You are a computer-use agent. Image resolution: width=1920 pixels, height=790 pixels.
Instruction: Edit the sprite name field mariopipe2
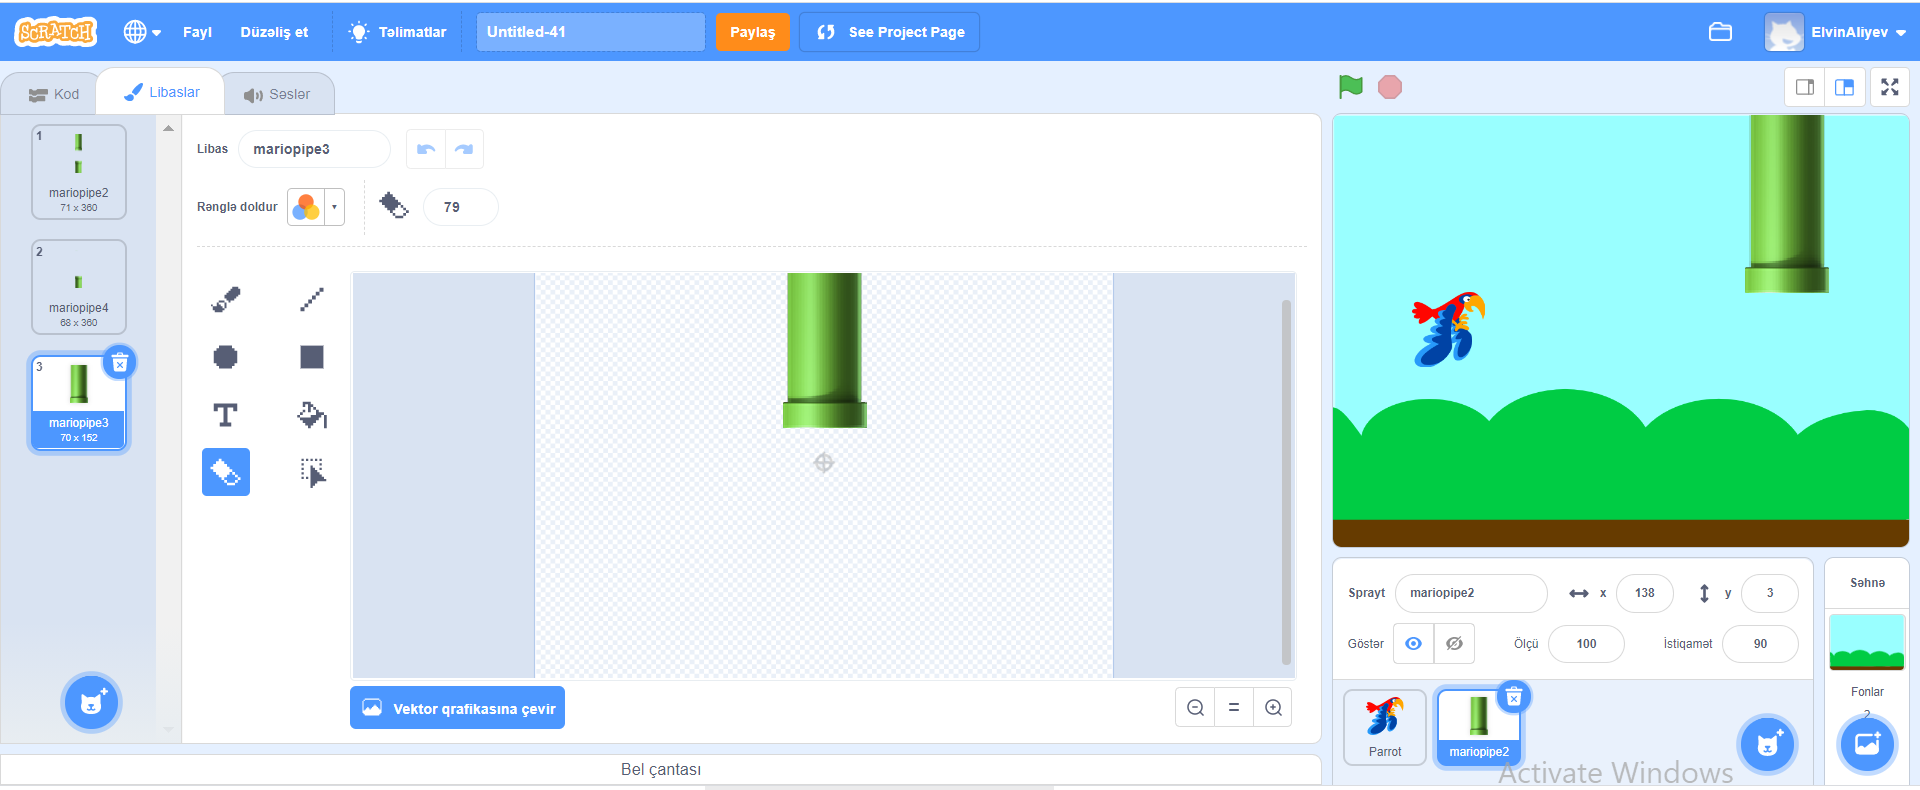point(1470,593)
